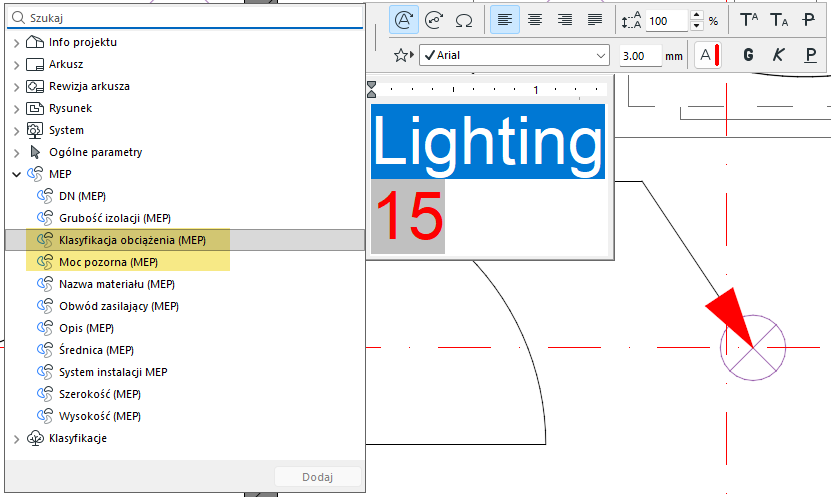Click the Insert Autotext icon in the text toolbar
The width and height of the screenshot is (831, 497).
click(x=404, y=20)
